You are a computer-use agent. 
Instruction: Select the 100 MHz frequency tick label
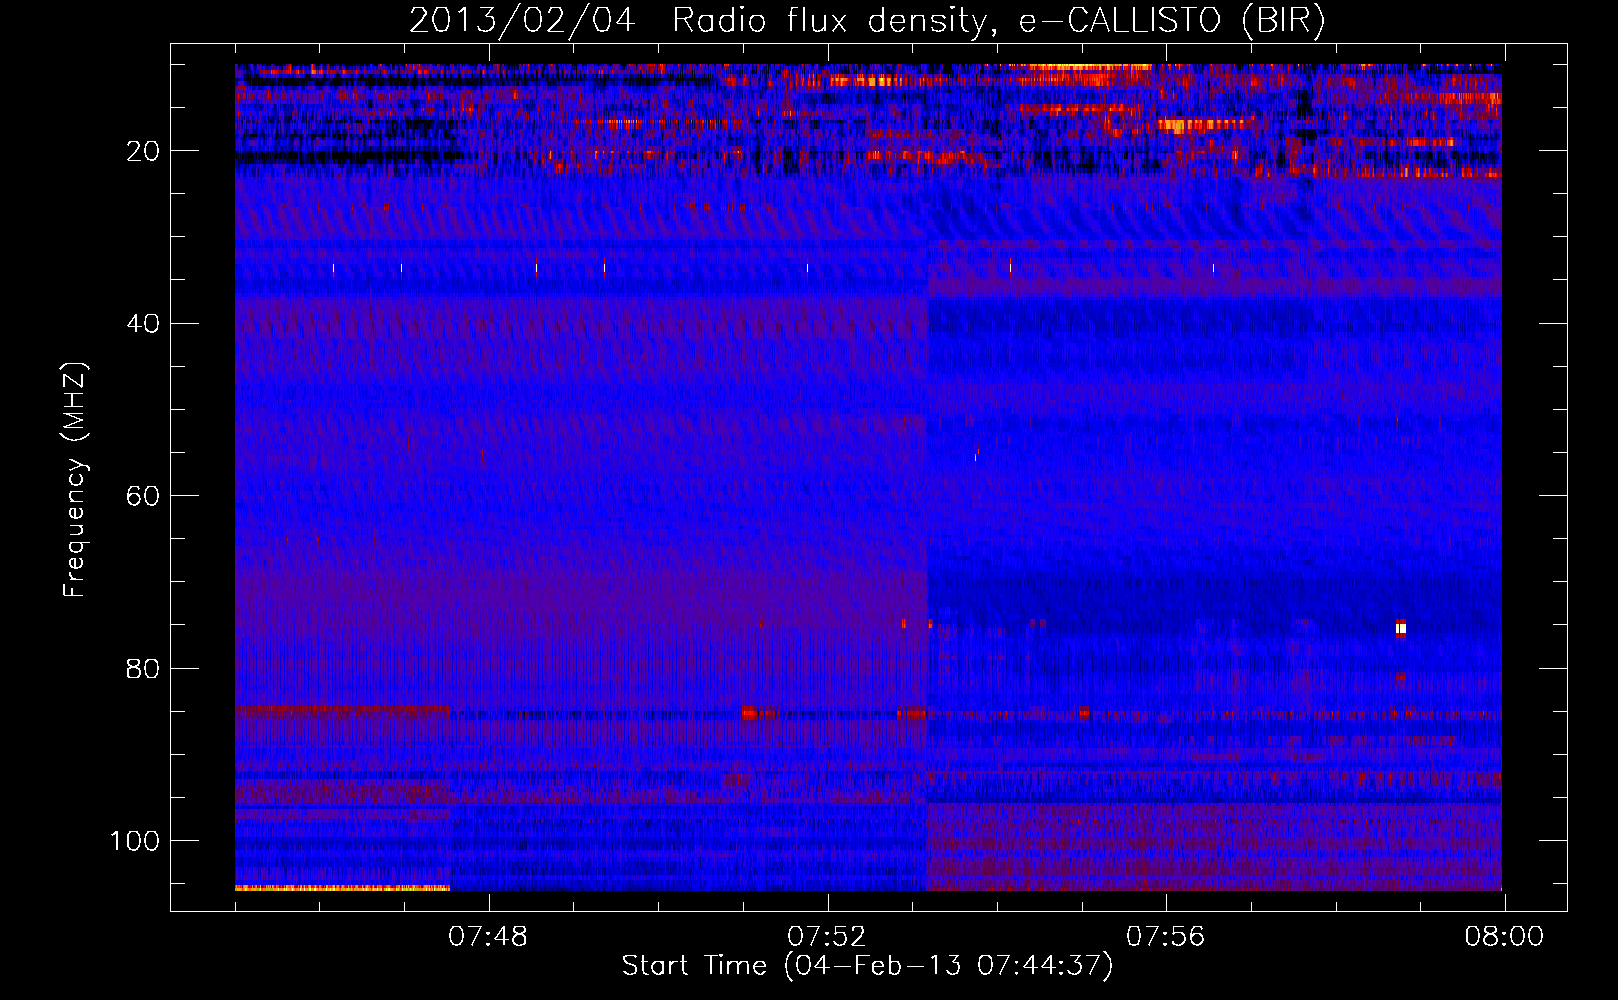point(135,841)
